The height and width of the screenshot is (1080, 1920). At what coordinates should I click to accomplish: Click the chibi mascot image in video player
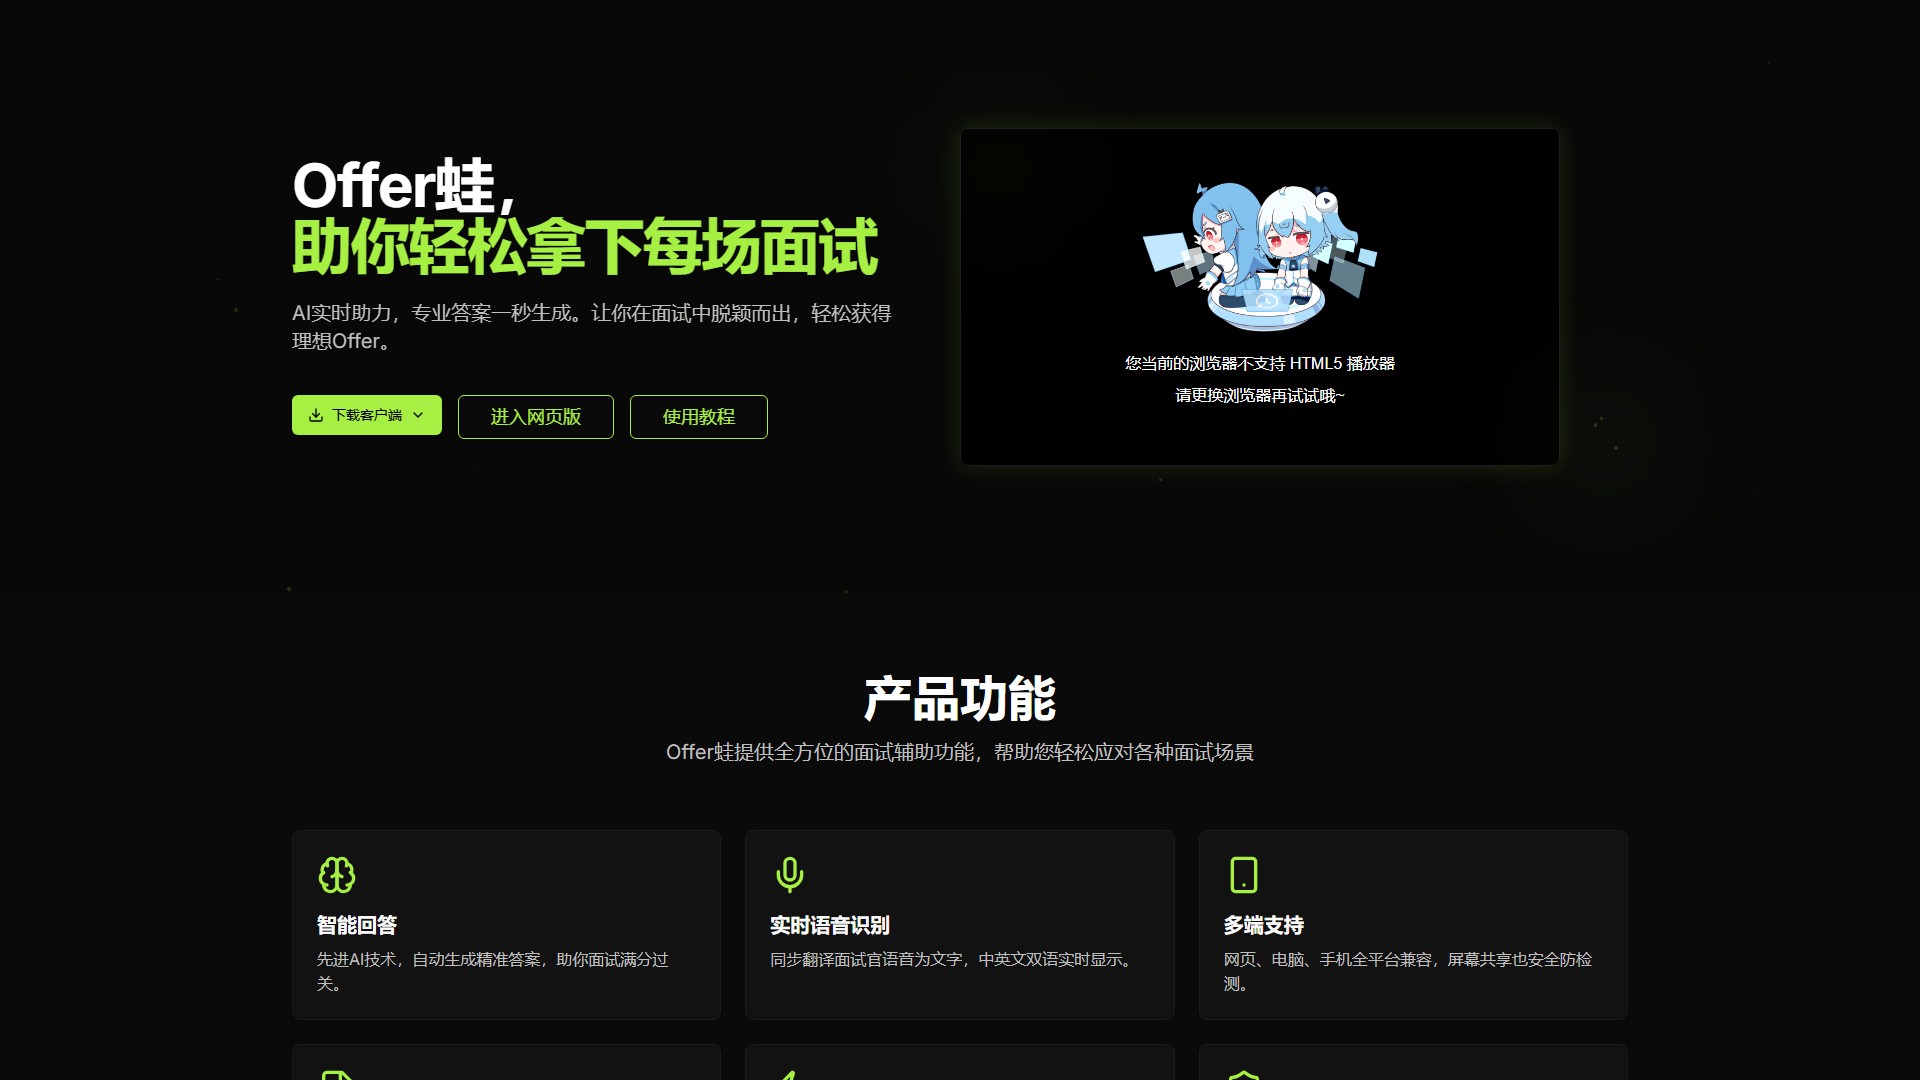[1260, 255]
